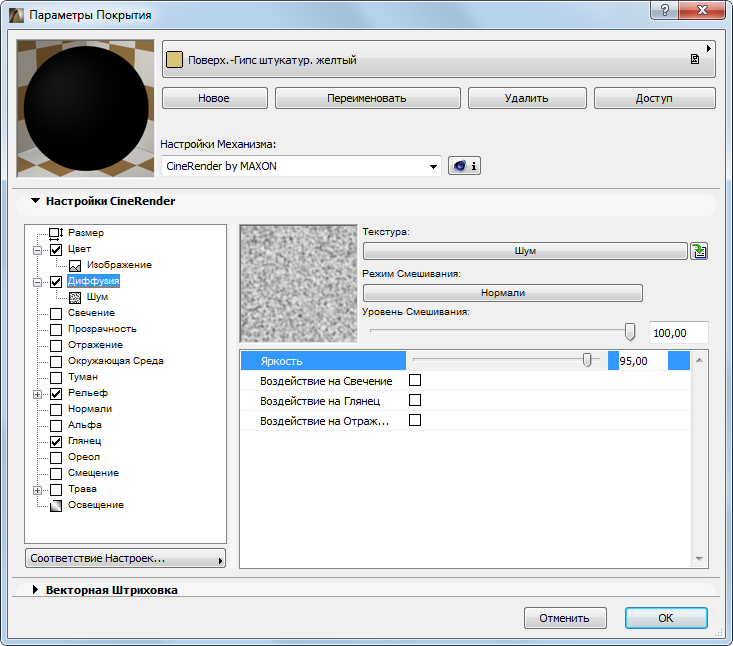
Task: Enable the Ореол channel checkbox
Action: [56, 457]
